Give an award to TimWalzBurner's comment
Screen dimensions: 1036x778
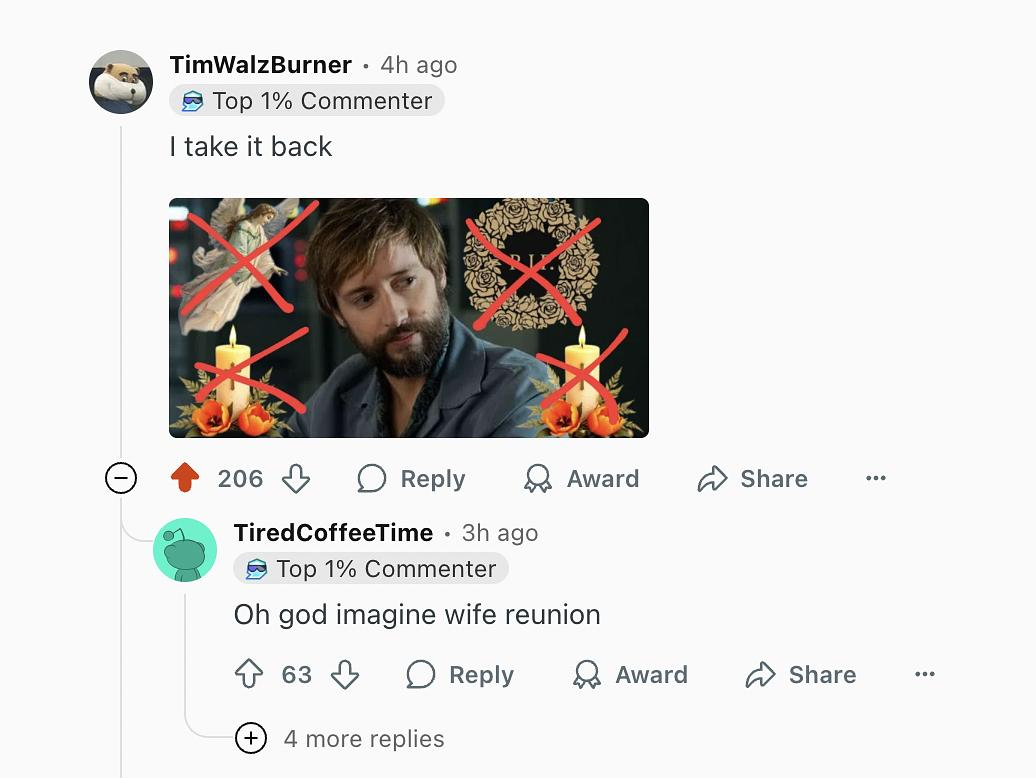[582, 479]
